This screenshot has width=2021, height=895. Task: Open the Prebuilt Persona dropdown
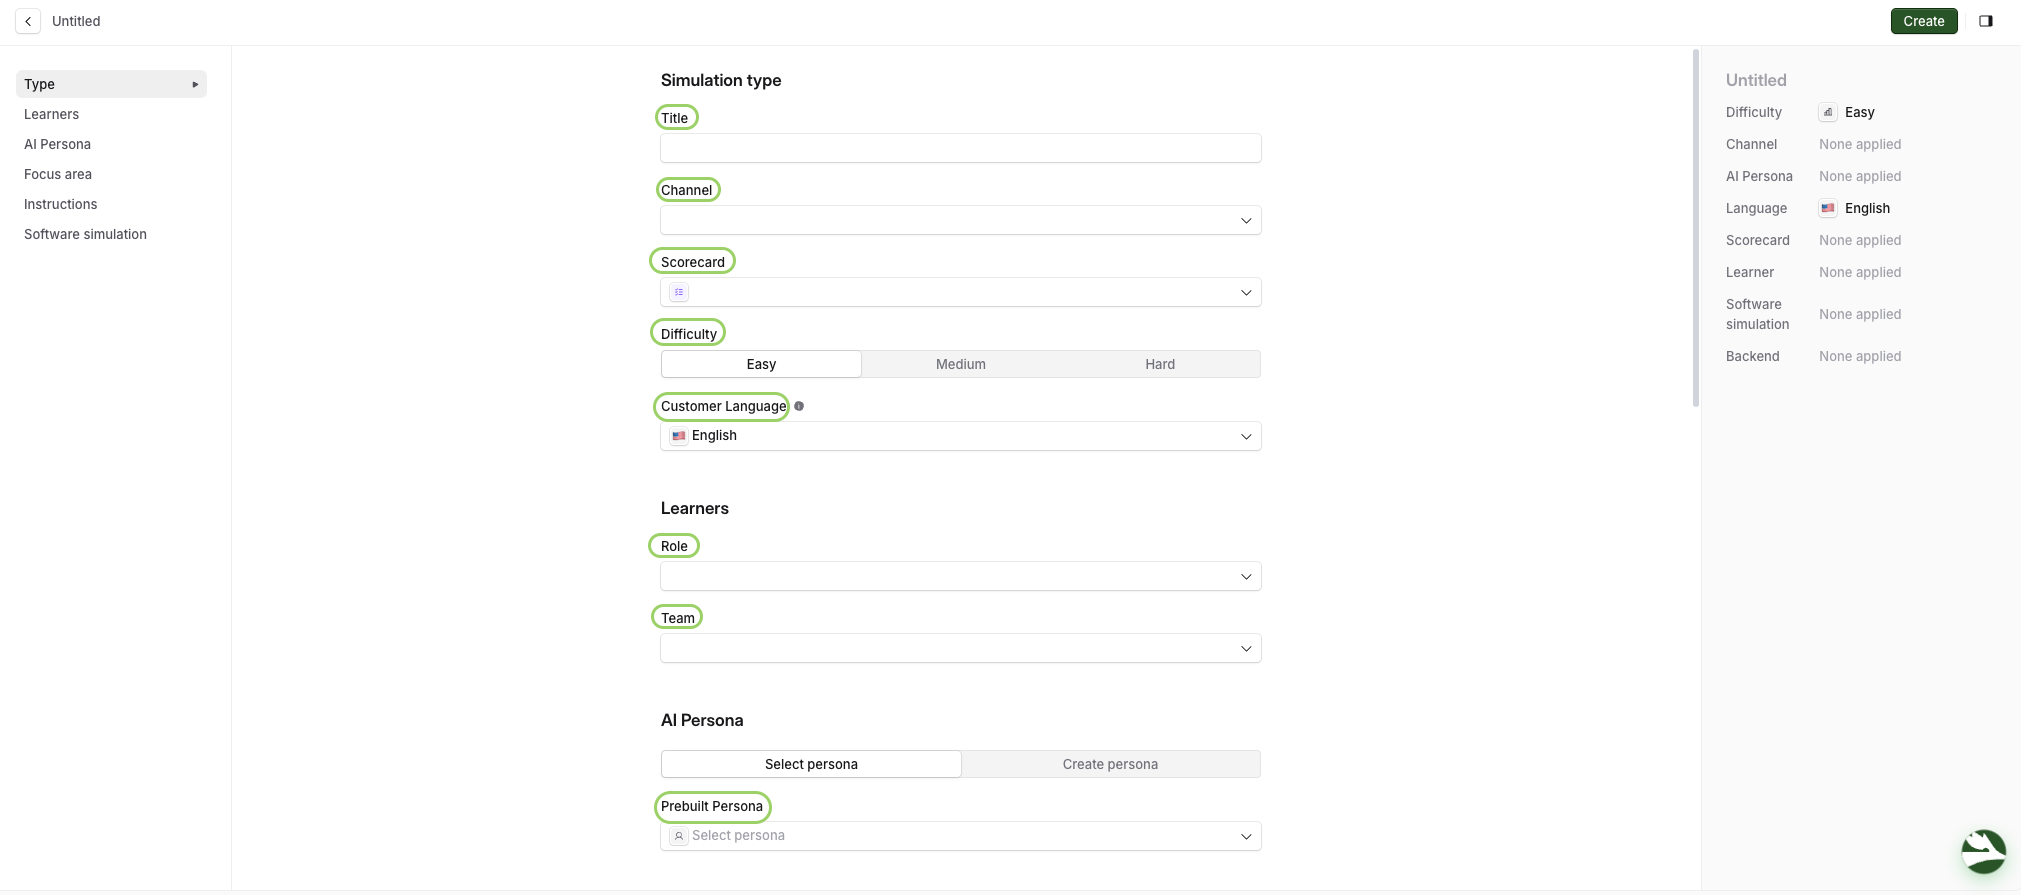pos(960,836)
